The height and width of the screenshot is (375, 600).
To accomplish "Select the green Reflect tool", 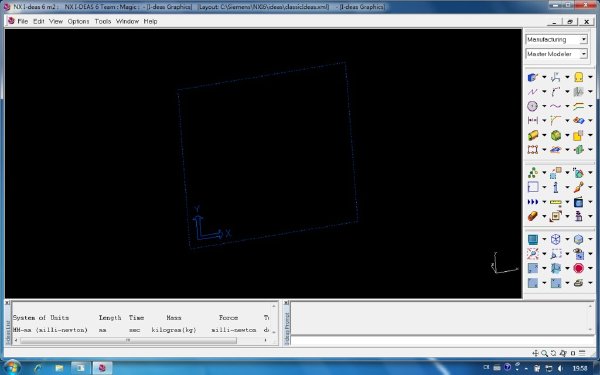I will tap(579, 150).
